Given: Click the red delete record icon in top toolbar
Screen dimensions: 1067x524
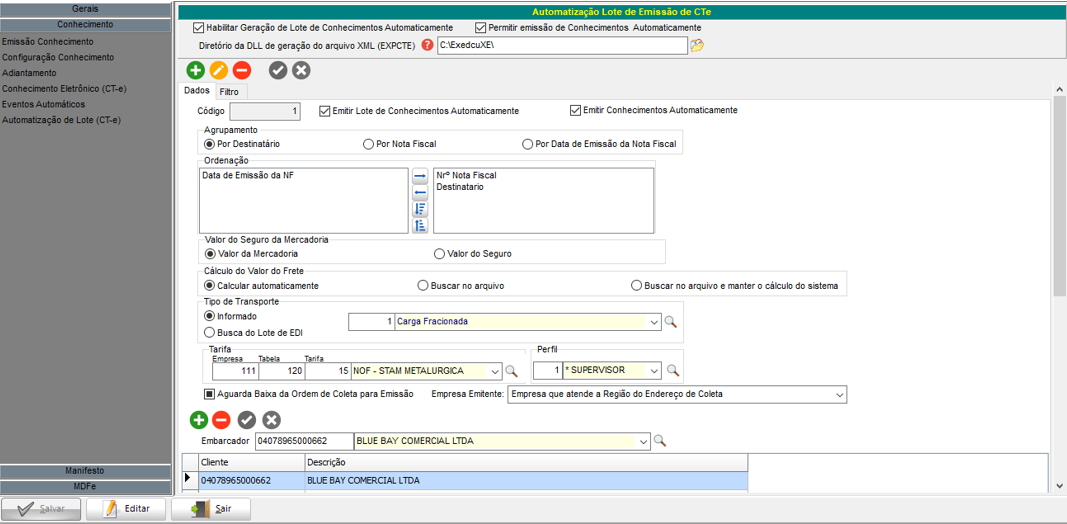Looking at the screenshot, I should tap(241, 70).
